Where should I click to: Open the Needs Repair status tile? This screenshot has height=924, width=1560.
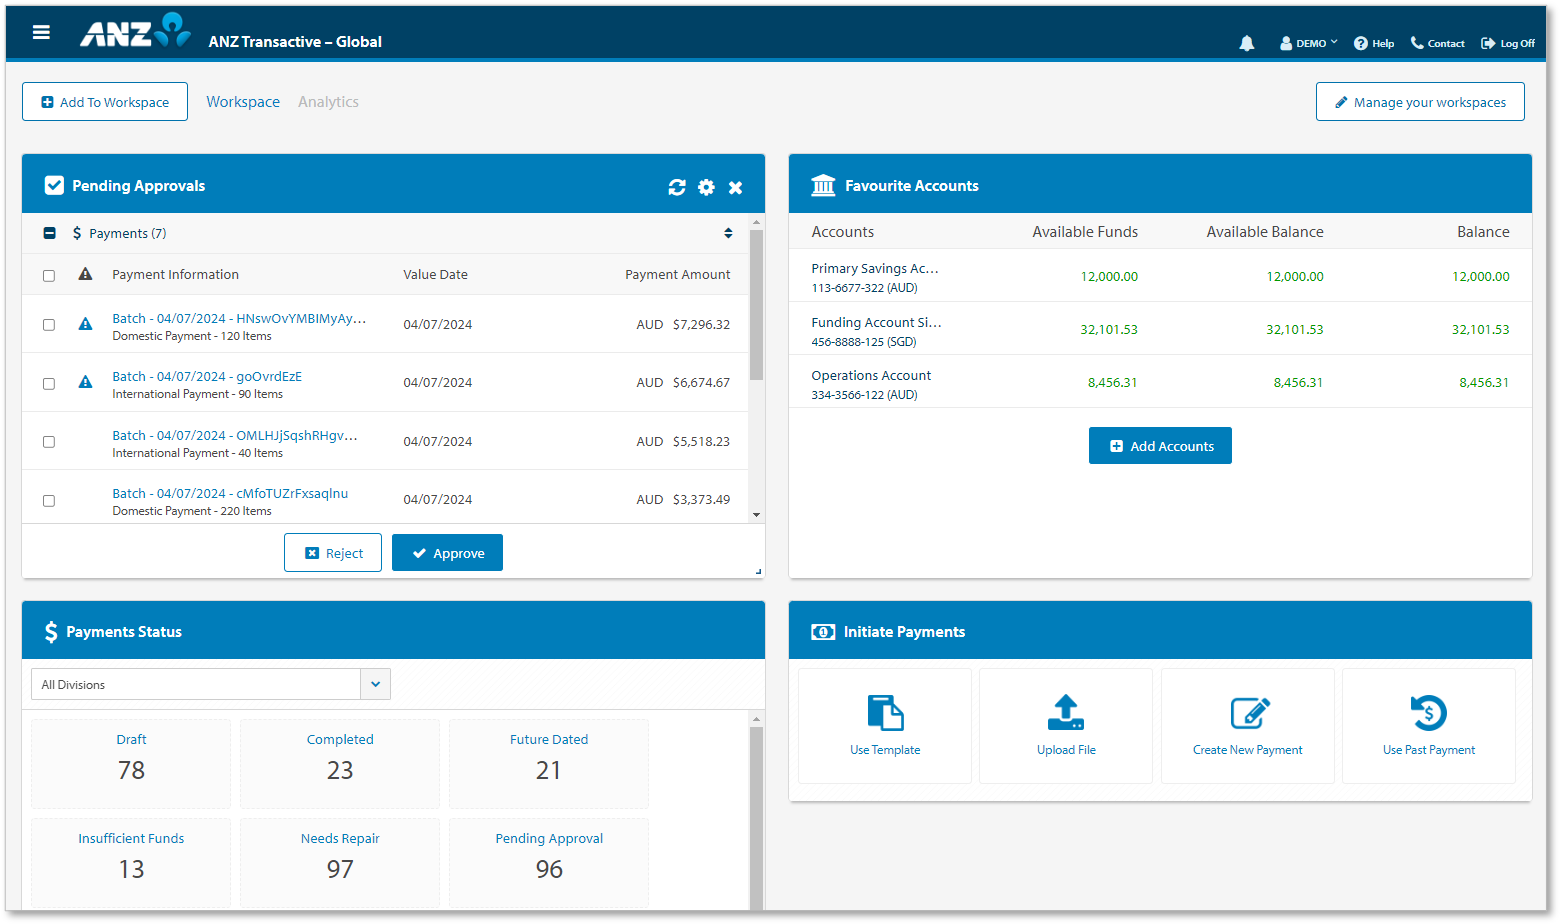340,857
